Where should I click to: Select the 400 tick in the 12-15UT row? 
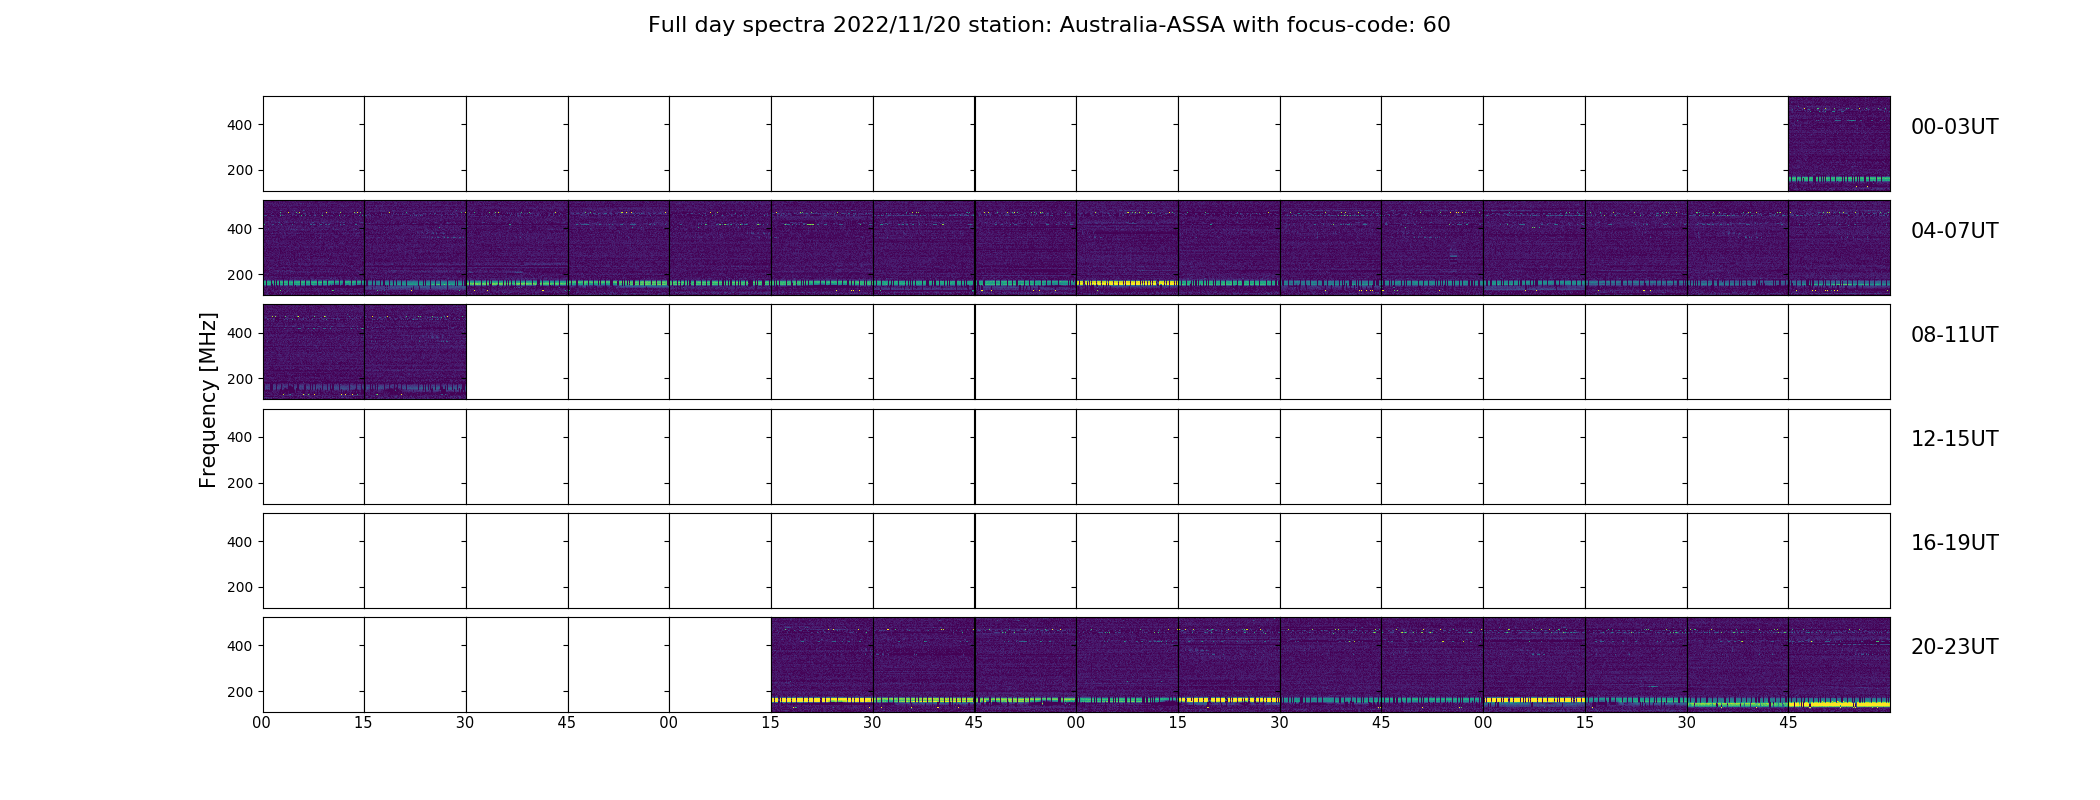click(240, 437)
